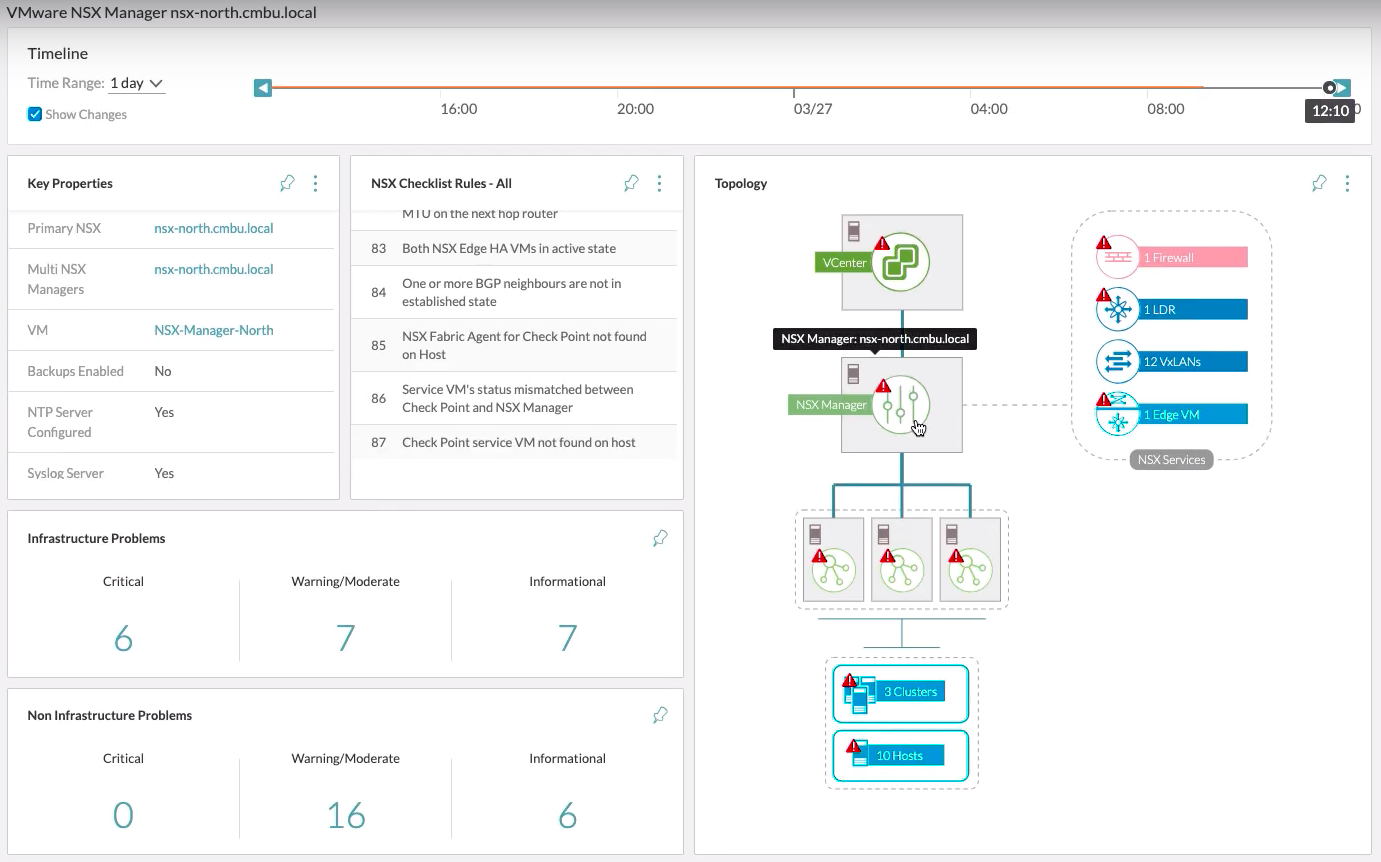Click the VCenter green label

click(844, 263)
